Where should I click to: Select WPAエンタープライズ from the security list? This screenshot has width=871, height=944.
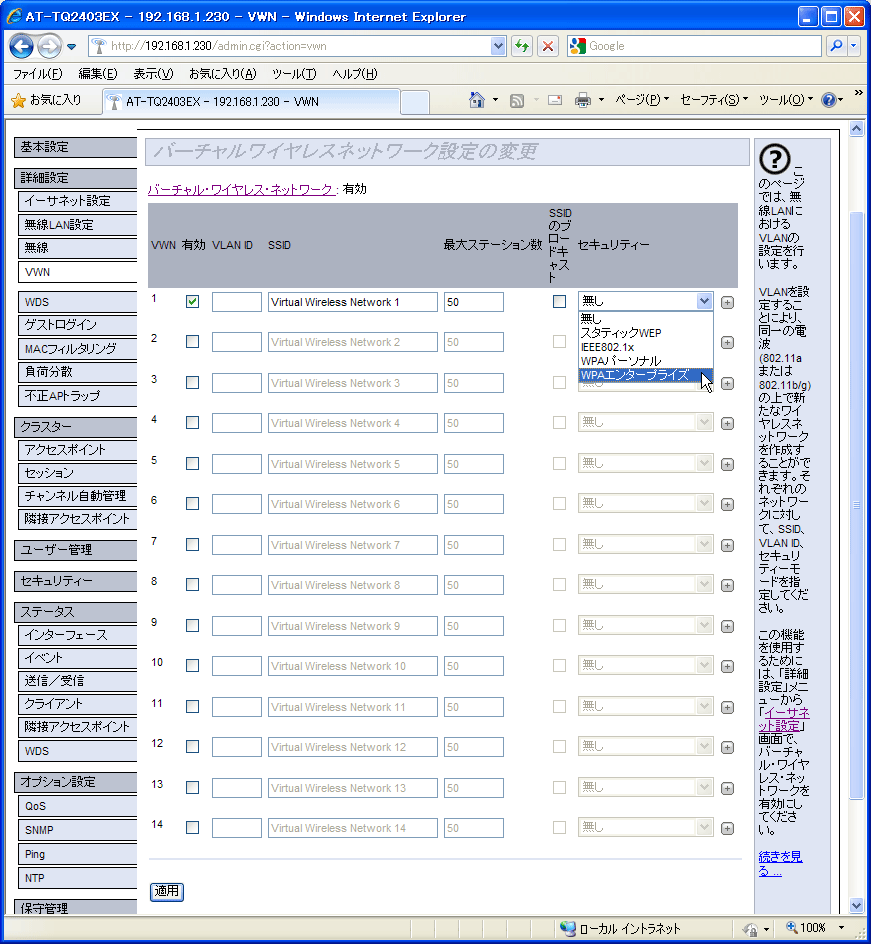click(645, 375)
